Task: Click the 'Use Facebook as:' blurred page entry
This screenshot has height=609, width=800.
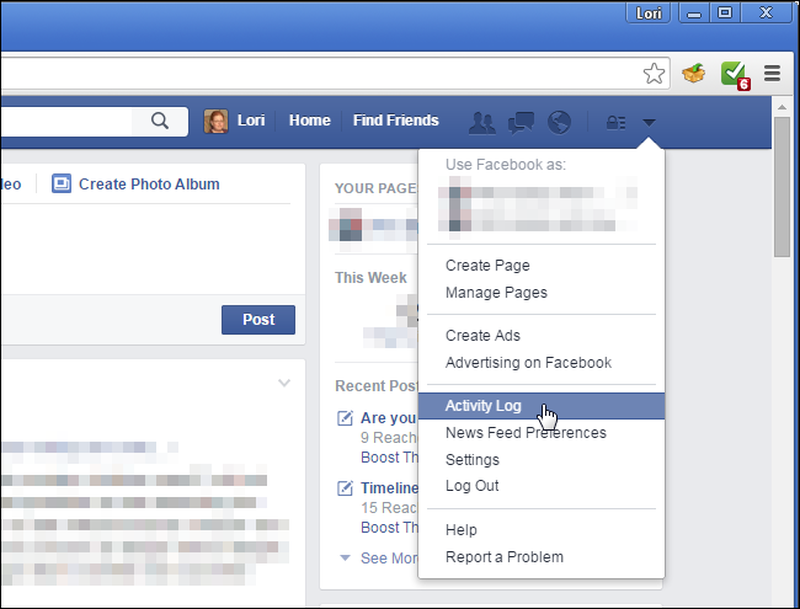Action: click(x=538, y=207)
